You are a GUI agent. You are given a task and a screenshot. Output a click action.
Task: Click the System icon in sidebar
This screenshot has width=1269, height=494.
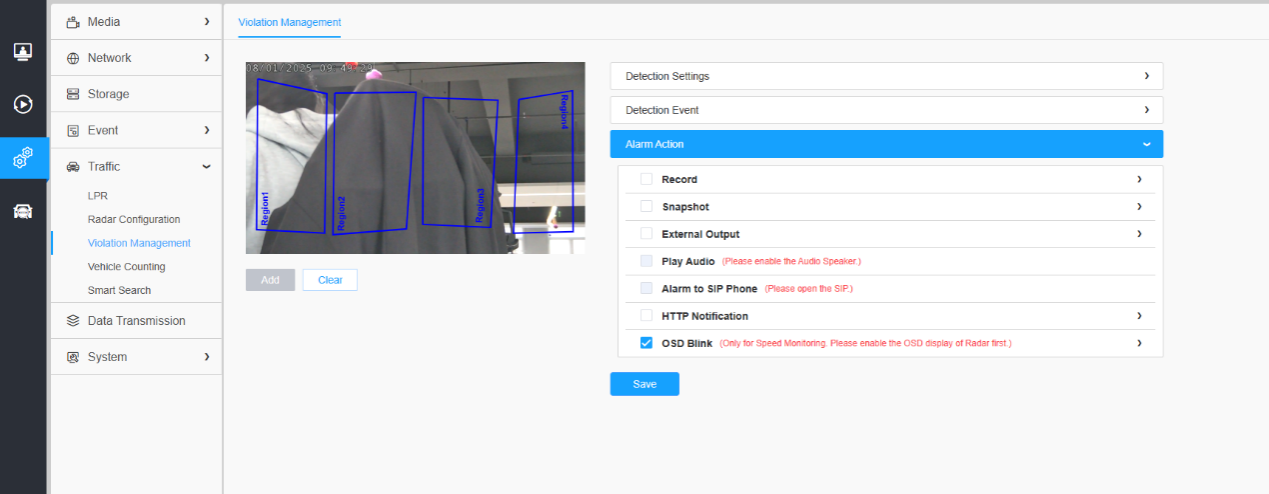(x=72, y=357)
